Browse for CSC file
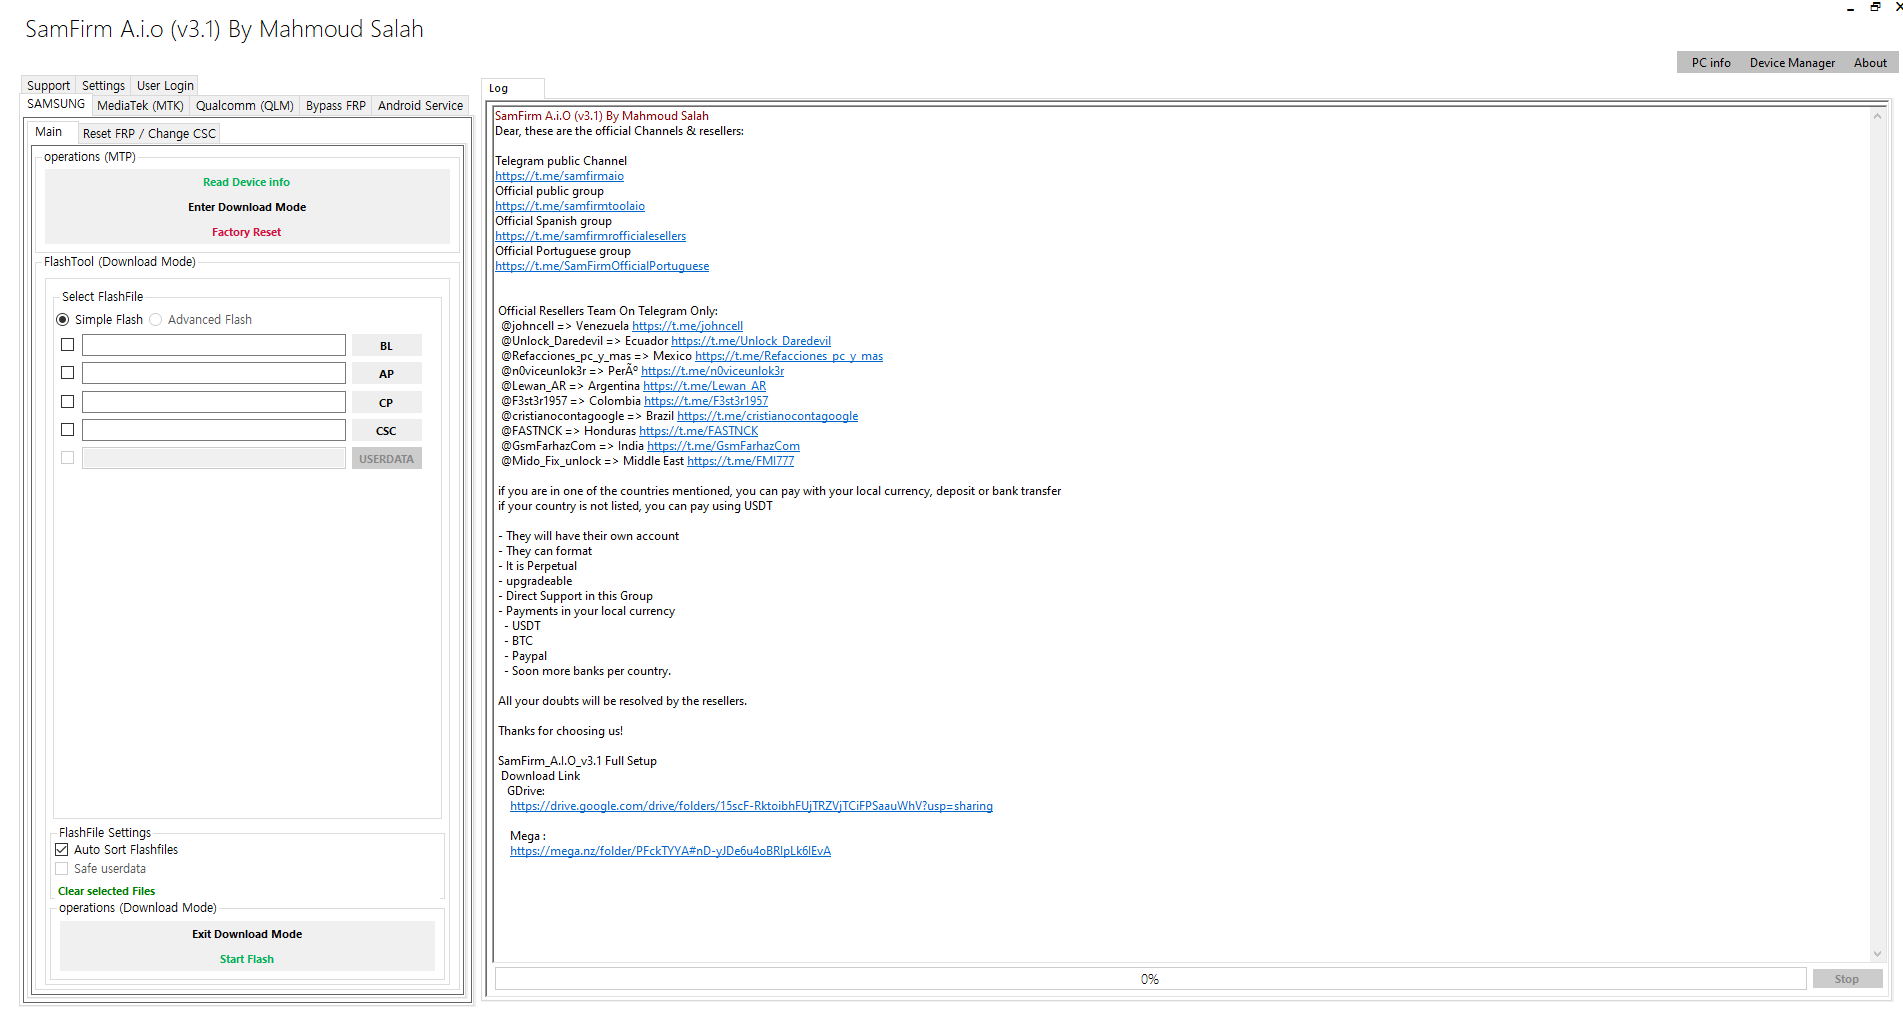The image size is (1903, 1019). click(x=386, y=431)
